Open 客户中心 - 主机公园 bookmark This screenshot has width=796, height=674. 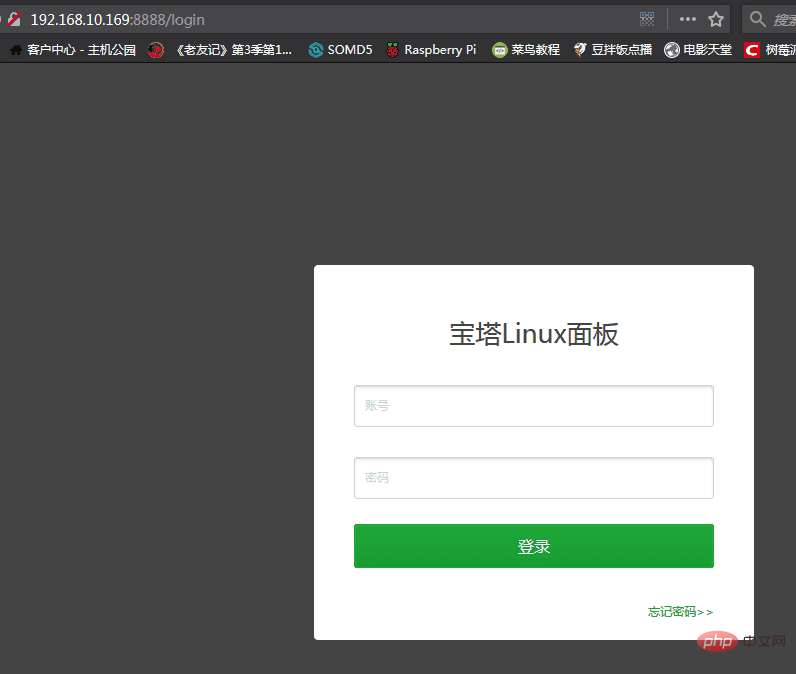coord(73,50)
